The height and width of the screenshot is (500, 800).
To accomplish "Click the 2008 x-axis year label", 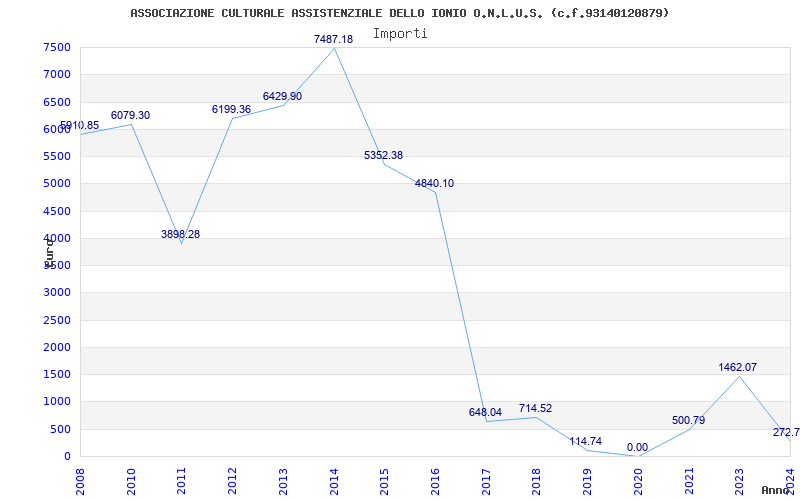I will tap(81, 481).
